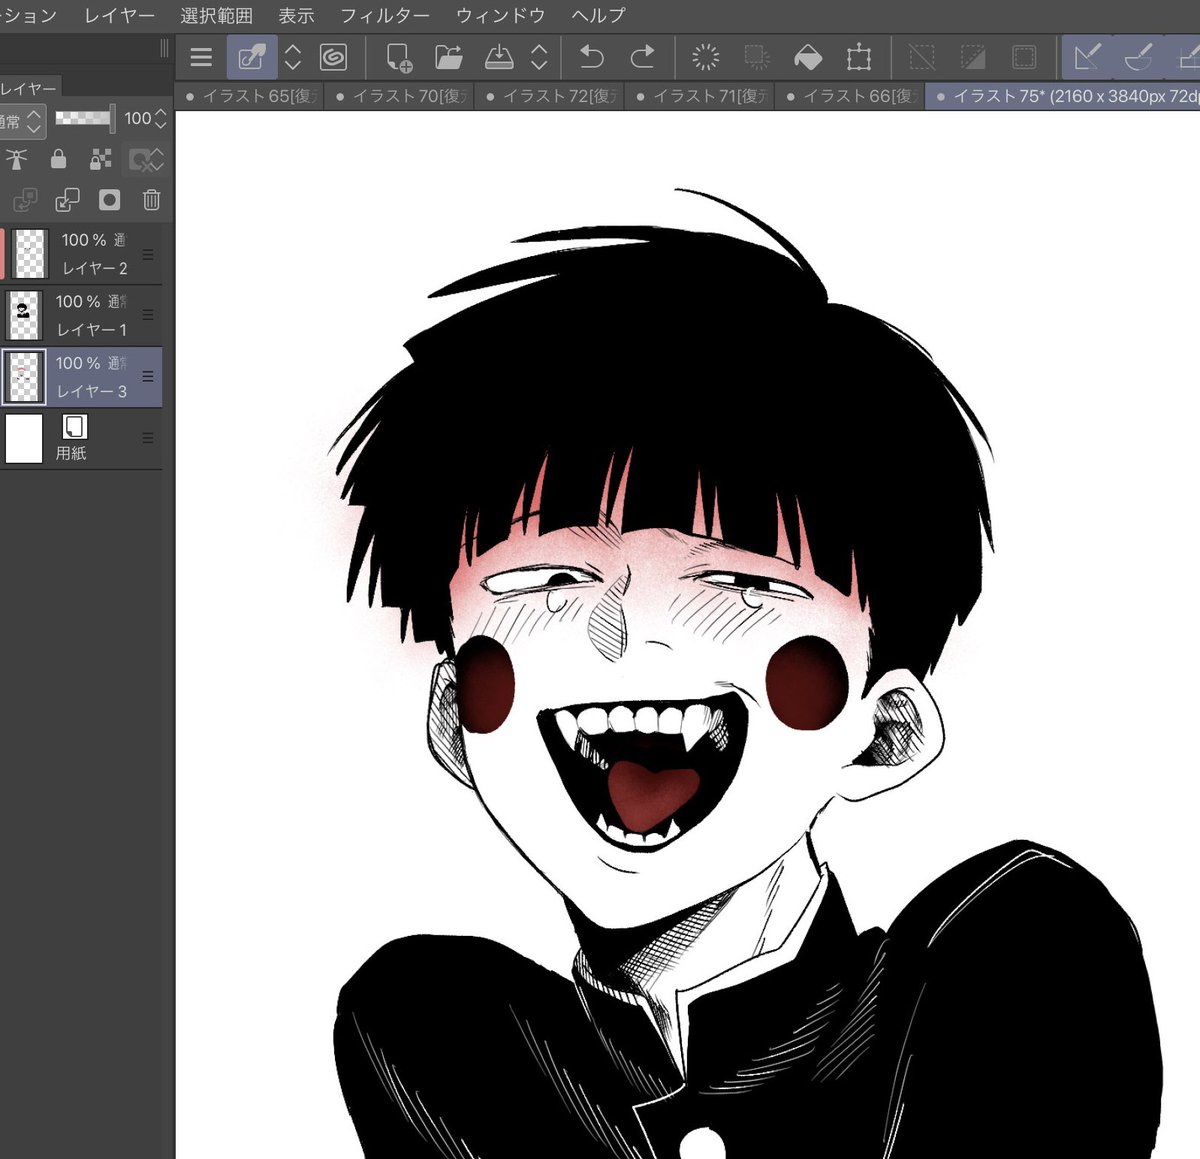Image resolution: width=1200 pixels, height=1159 pixels.
Task: Switch to the イラスト72 canvas tab
Action: [x=550, y=96]
